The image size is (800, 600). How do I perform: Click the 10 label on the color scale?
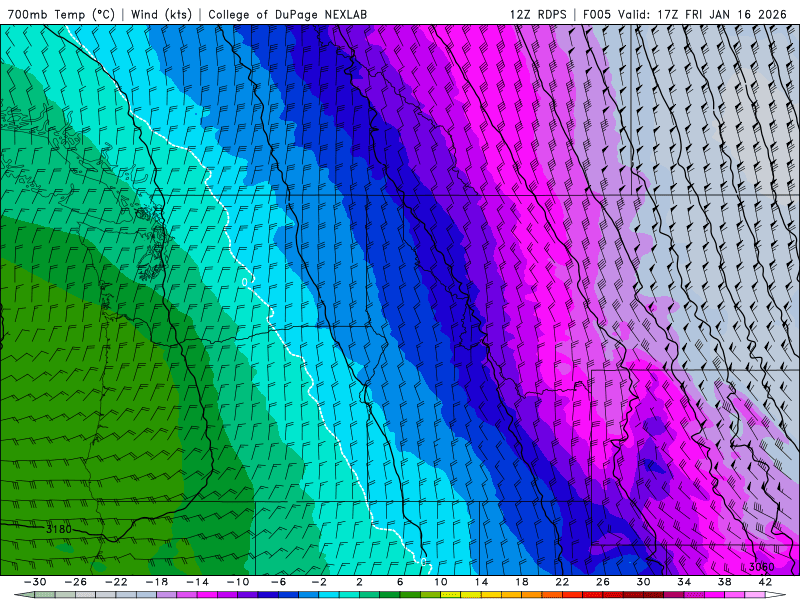(x=441, y=582)
